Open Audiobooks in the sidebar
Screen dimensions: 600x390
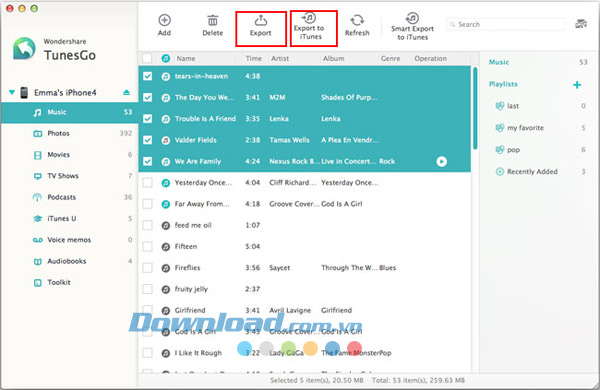point(70,261)
